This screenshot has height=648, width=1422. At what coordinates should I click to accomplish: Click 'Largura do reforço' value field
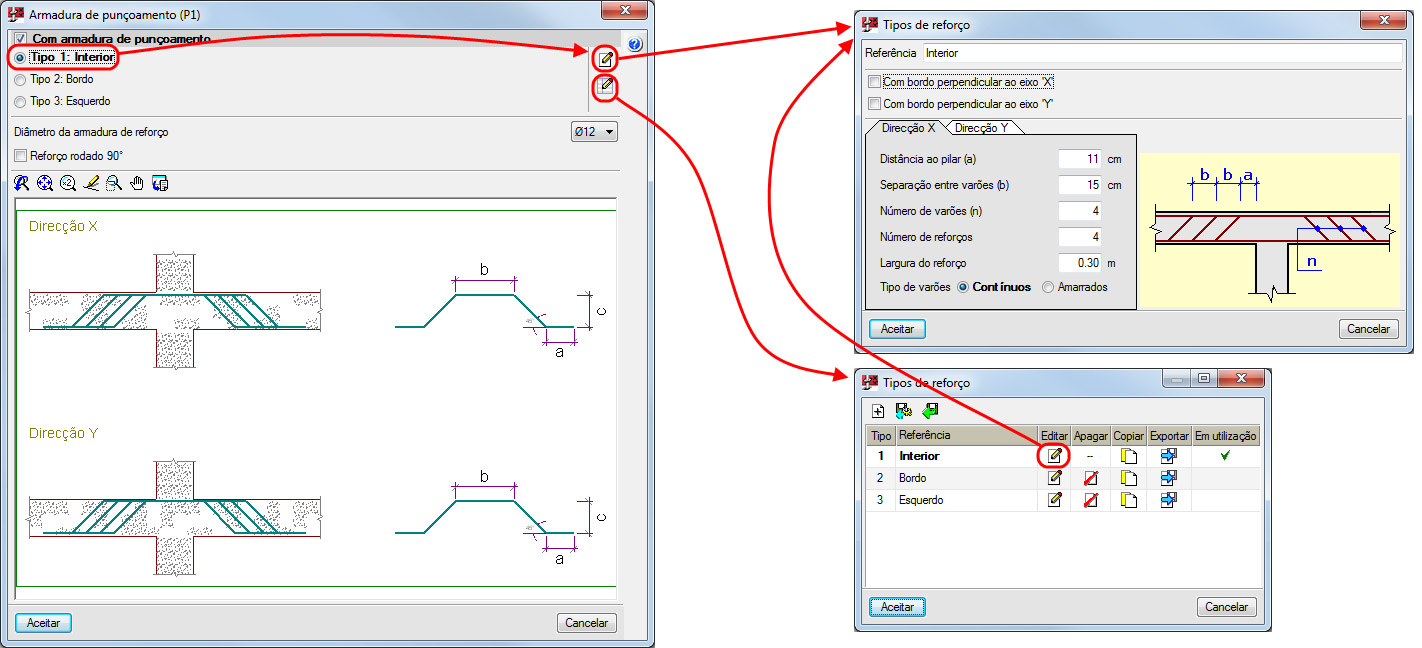1080,263
